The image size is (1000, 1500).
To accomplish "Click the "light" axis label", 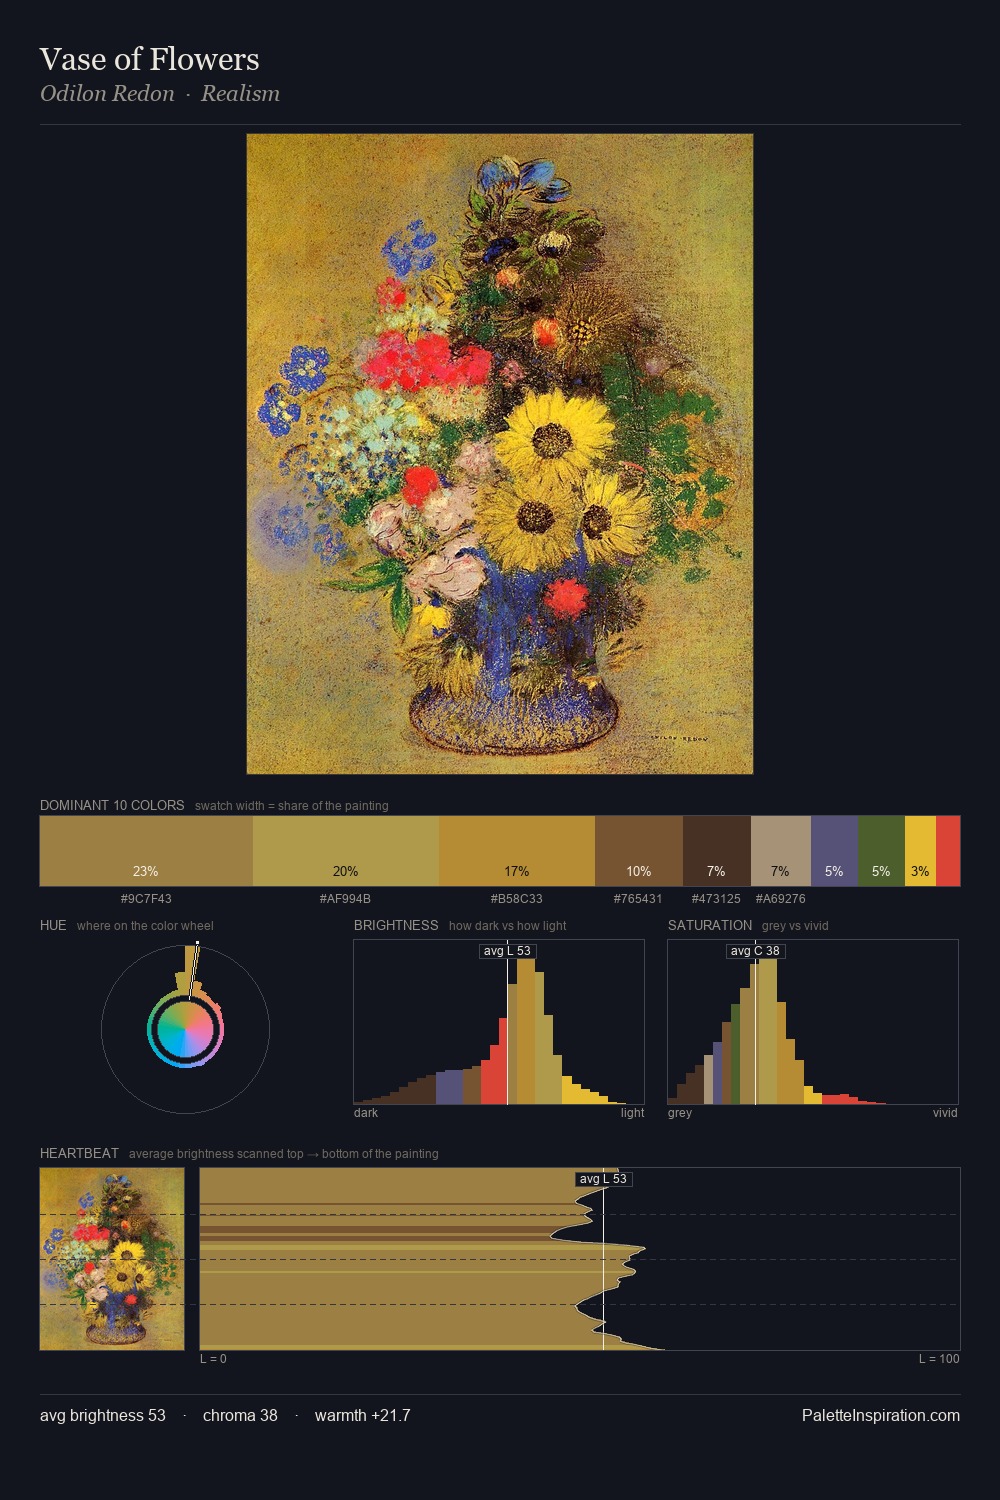I will coord(632,1113).
